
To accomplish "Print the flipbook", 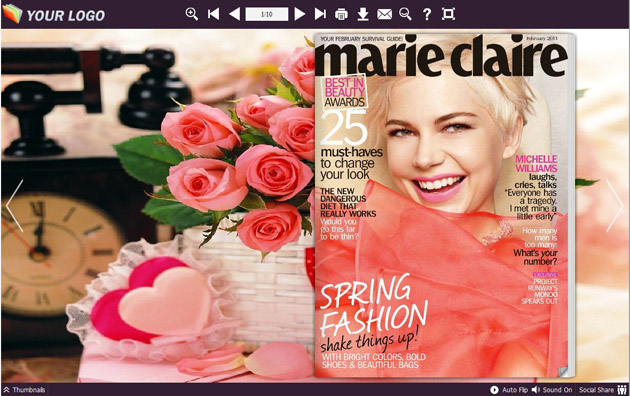I will (x=341, y=14).
